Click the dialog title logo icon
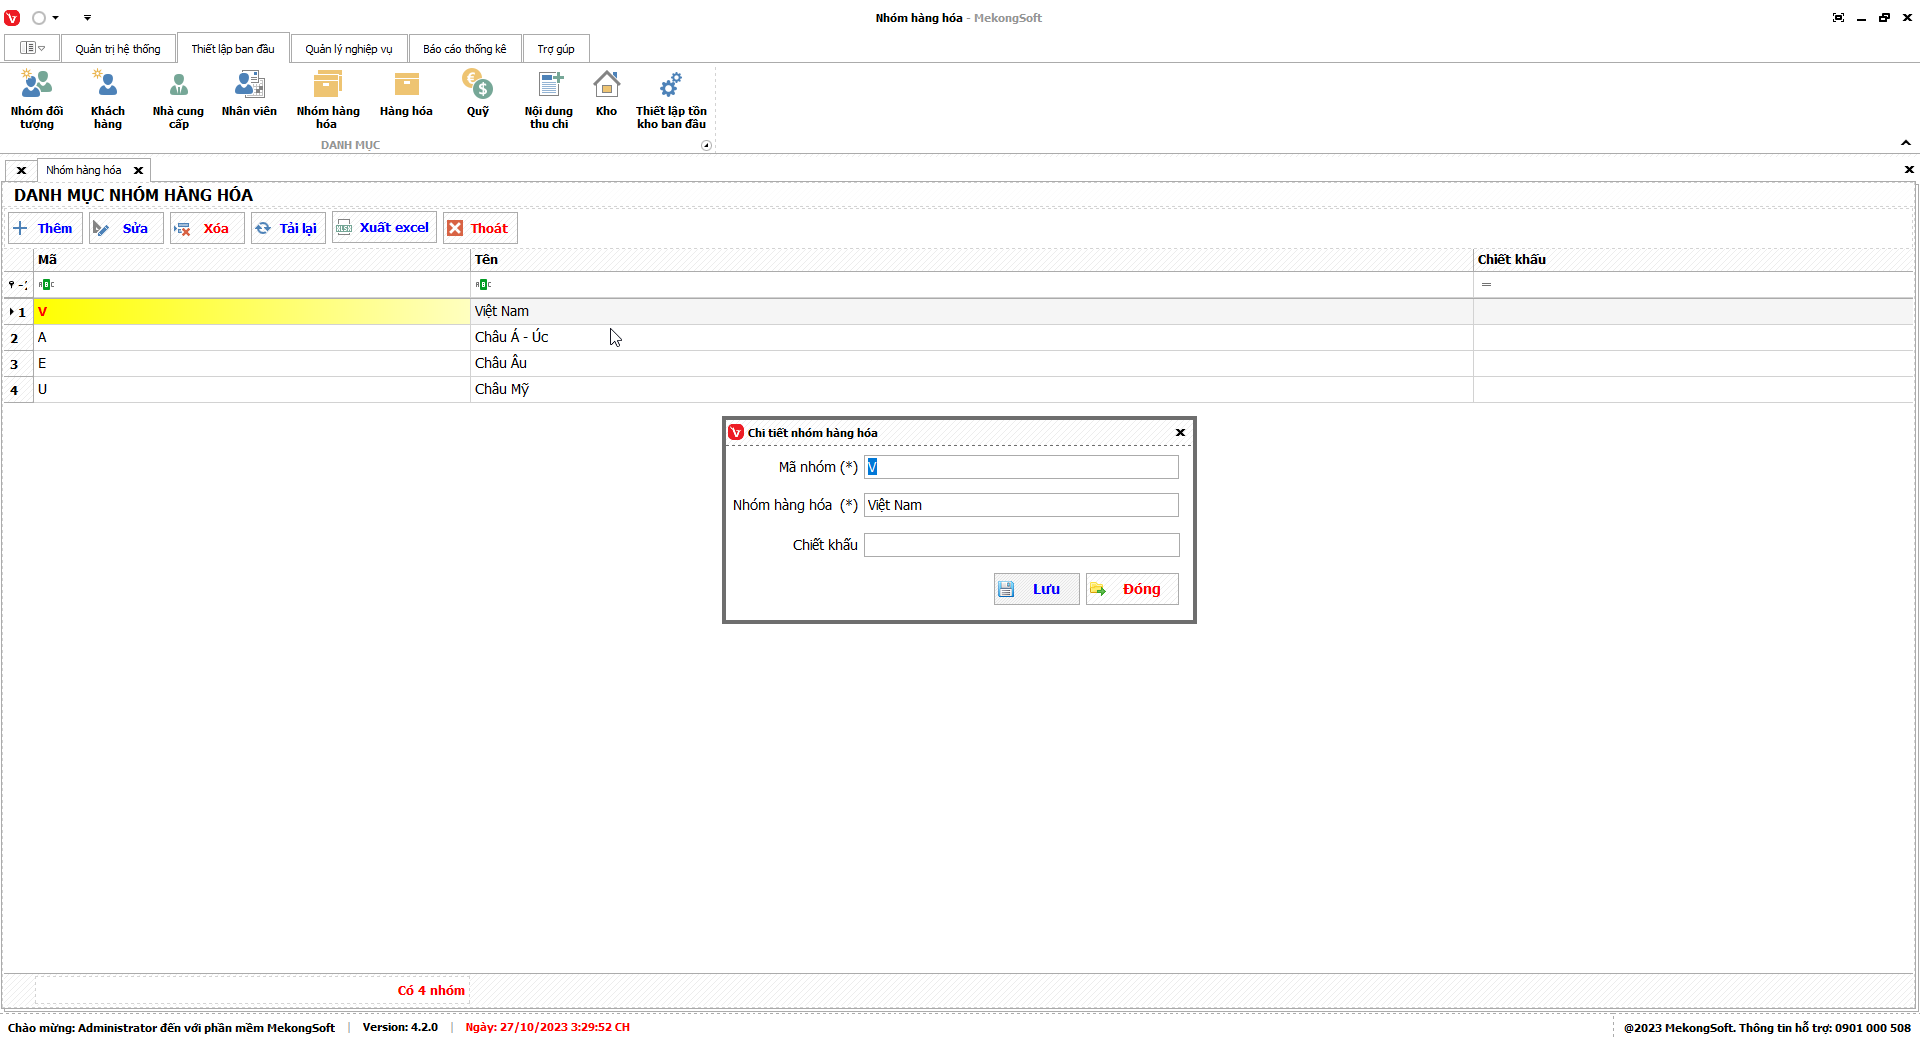Screen dimensions: 1920x1039 (736, 433)
